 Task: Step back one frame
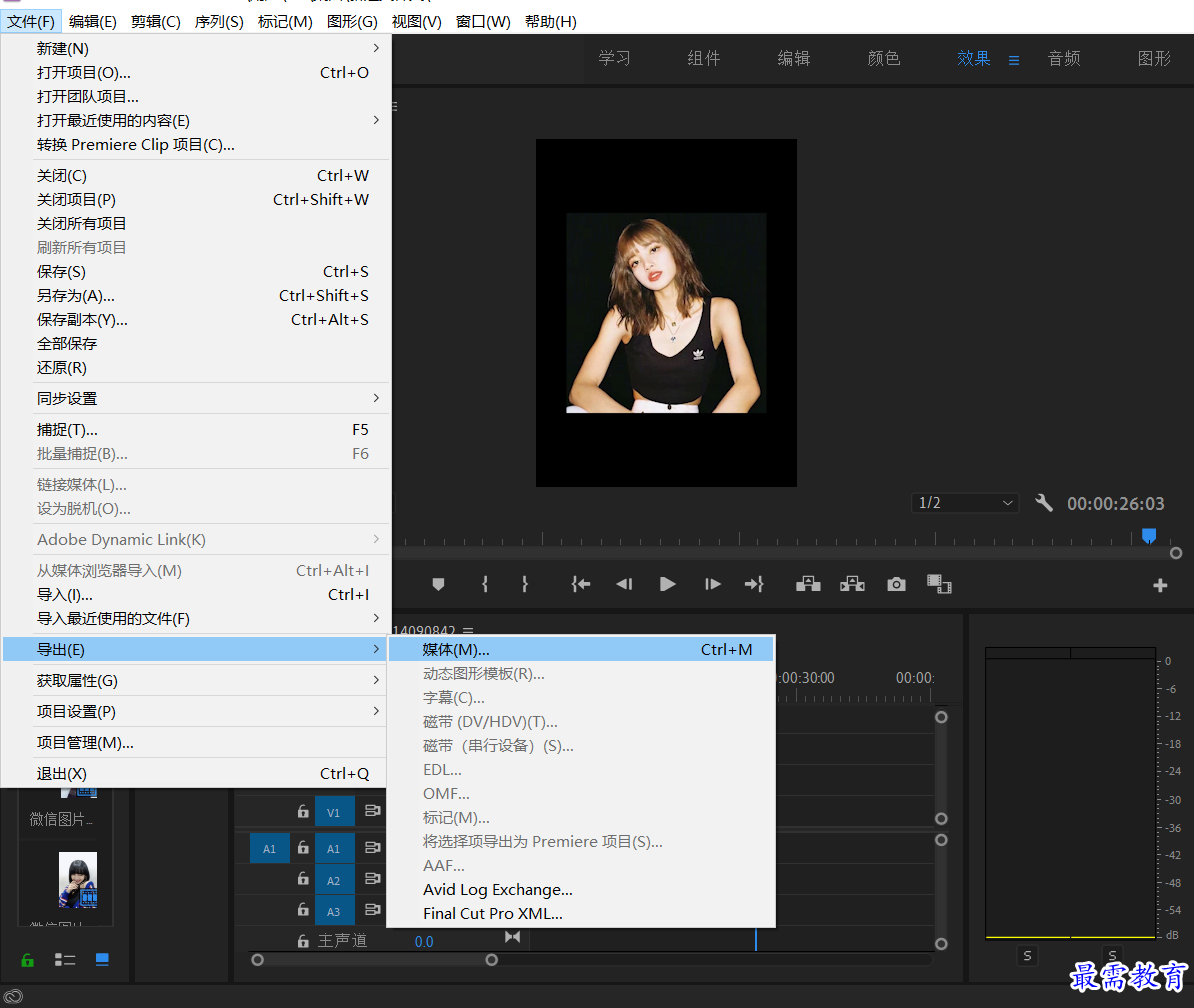[x=624, y=584]
